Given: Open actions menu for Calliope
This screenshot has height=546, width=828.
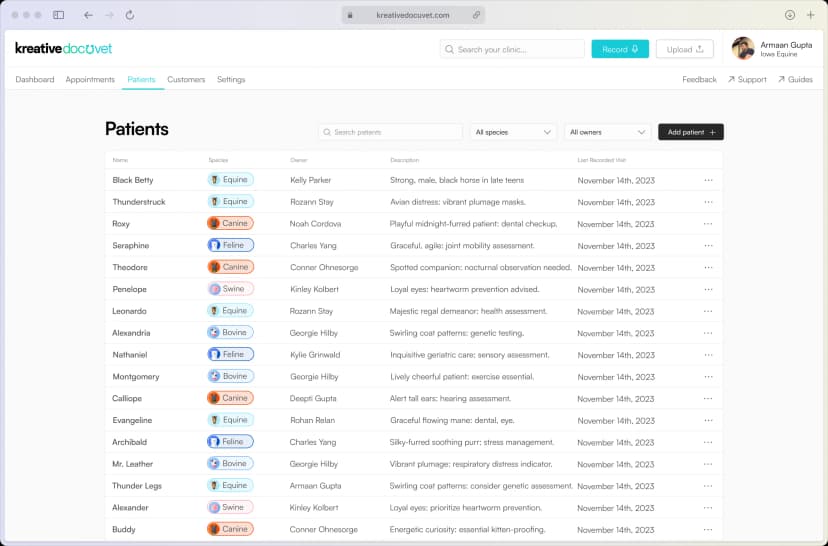Looking at the screenshot, I should 708,398.
